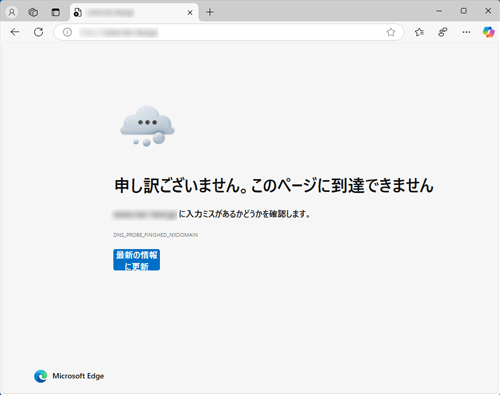Screen dimensions: 500x395
Task: Maximize the browser window
Action: [x=464, y=11]
